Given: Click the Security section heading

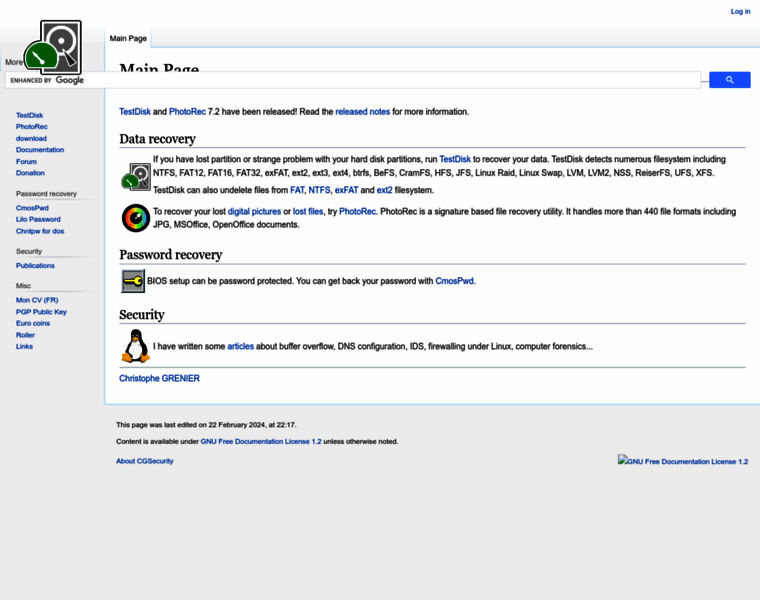Looking at the screenshot, I should 142,315.
